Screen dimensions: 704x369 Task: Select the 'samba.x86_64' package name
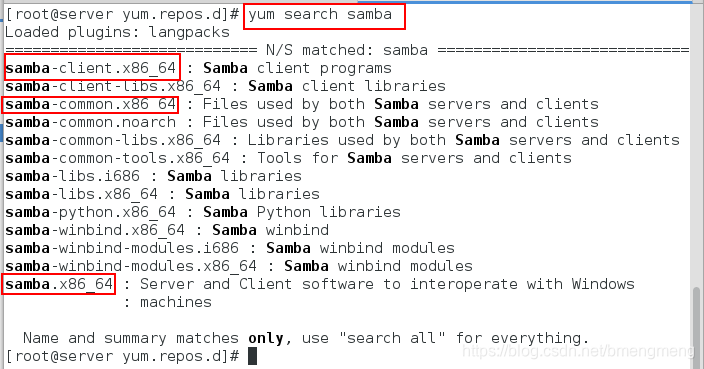(59, 284)
